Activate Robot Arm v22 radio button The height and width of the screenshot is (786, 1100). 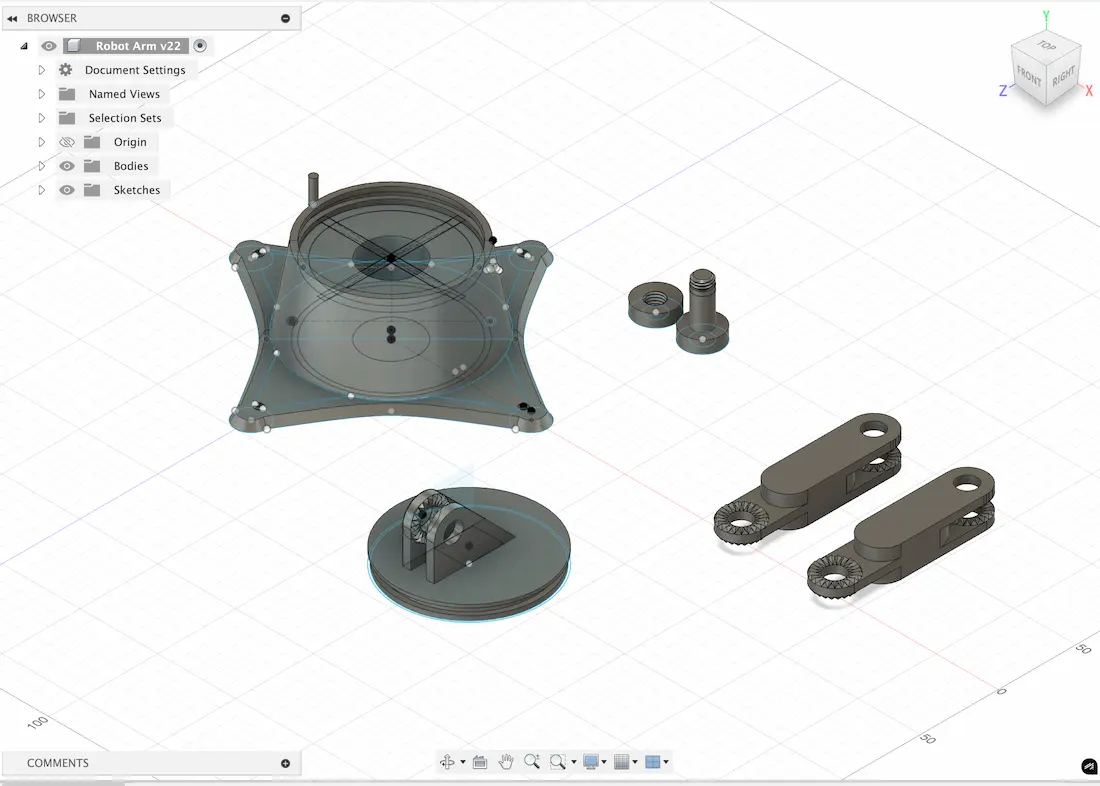201,46
